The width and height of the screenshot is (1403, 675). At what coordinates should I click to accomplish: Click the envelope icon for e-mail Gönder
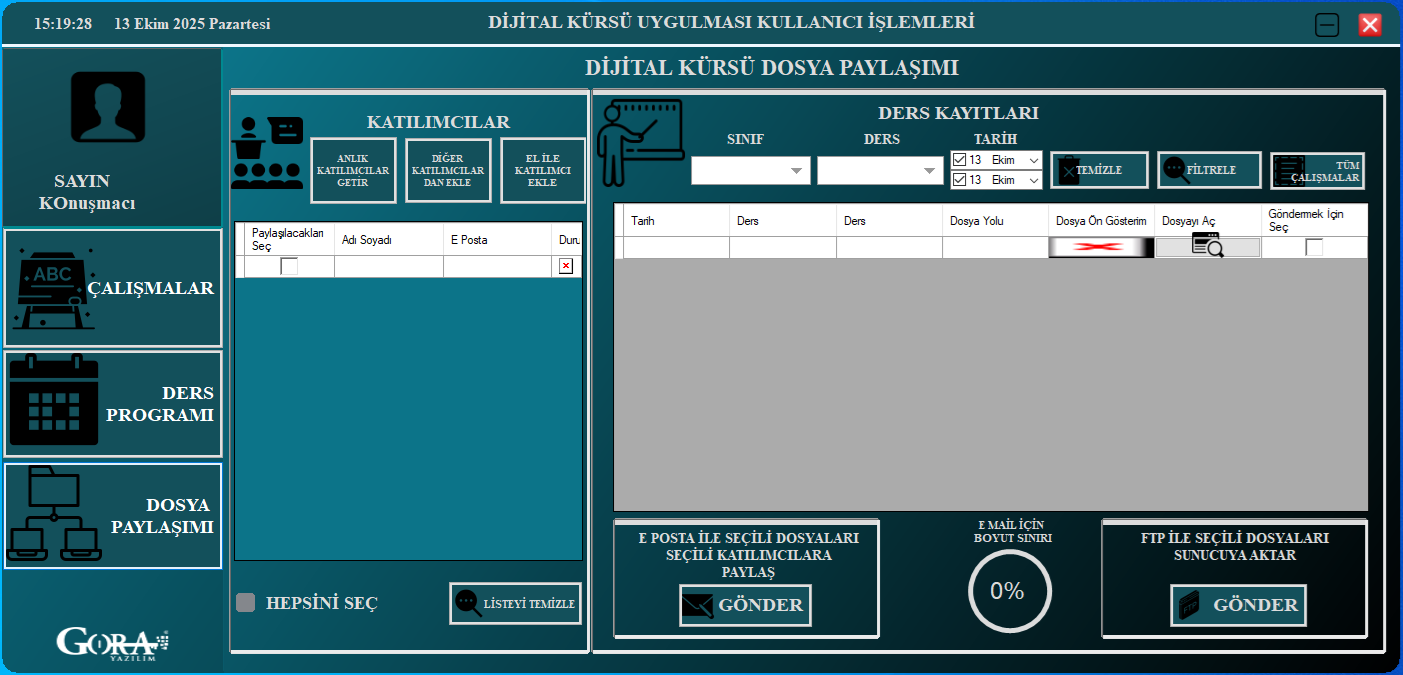(697, 606)
